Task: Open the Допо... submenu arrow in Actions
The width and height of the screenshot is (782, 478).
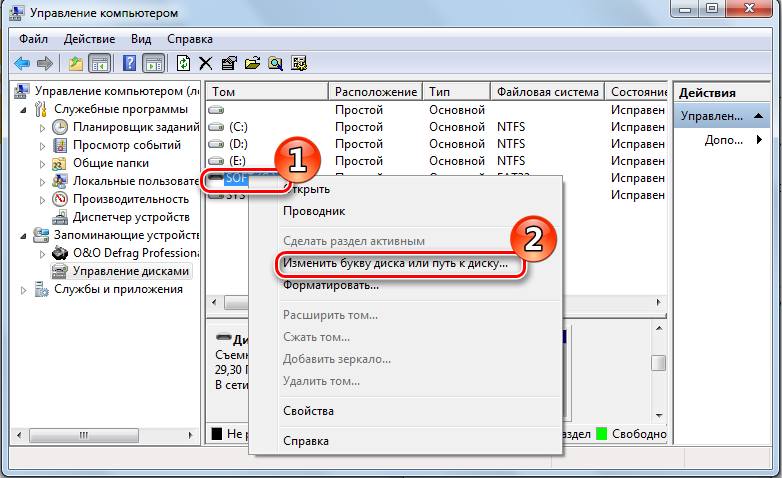Action: click(x=759, y=140)
